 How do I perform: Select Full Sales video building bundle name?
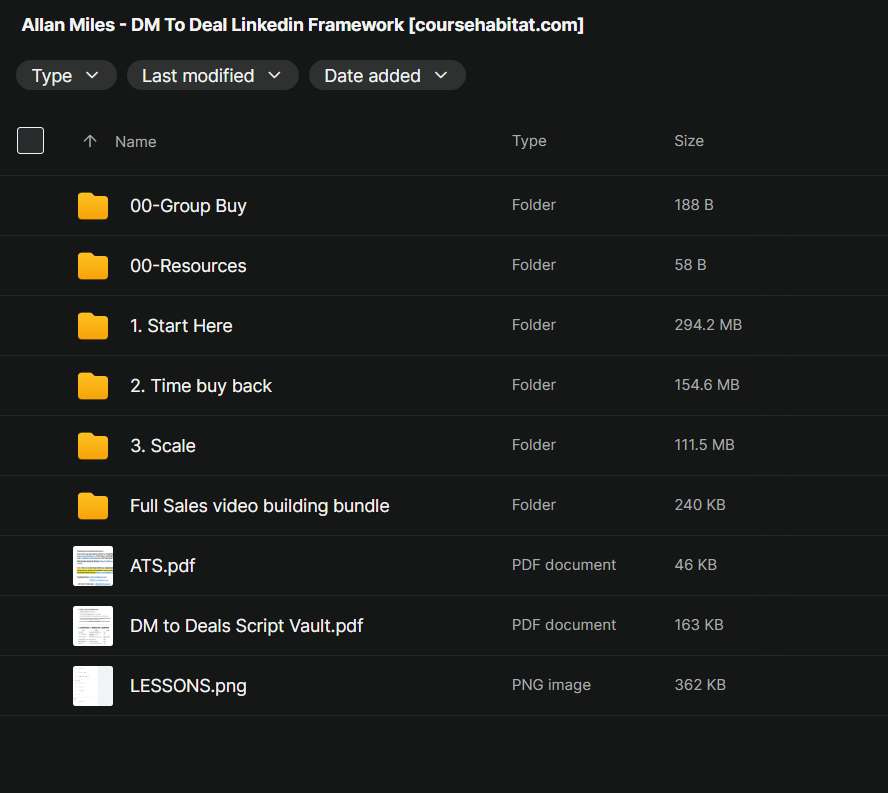click(259, 506)
